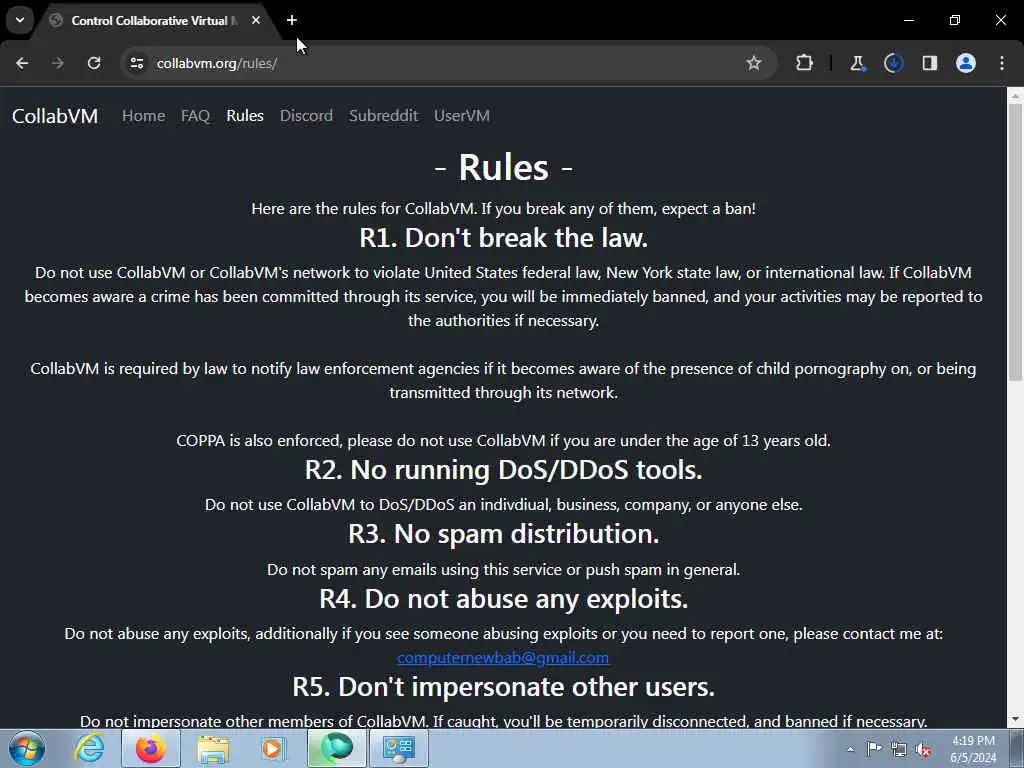The width and height of the screenshot is (1024, 768).
Task: Click the 'R2. No running DoS/DDoS tools.' heading
Action: tap(504, 470)
